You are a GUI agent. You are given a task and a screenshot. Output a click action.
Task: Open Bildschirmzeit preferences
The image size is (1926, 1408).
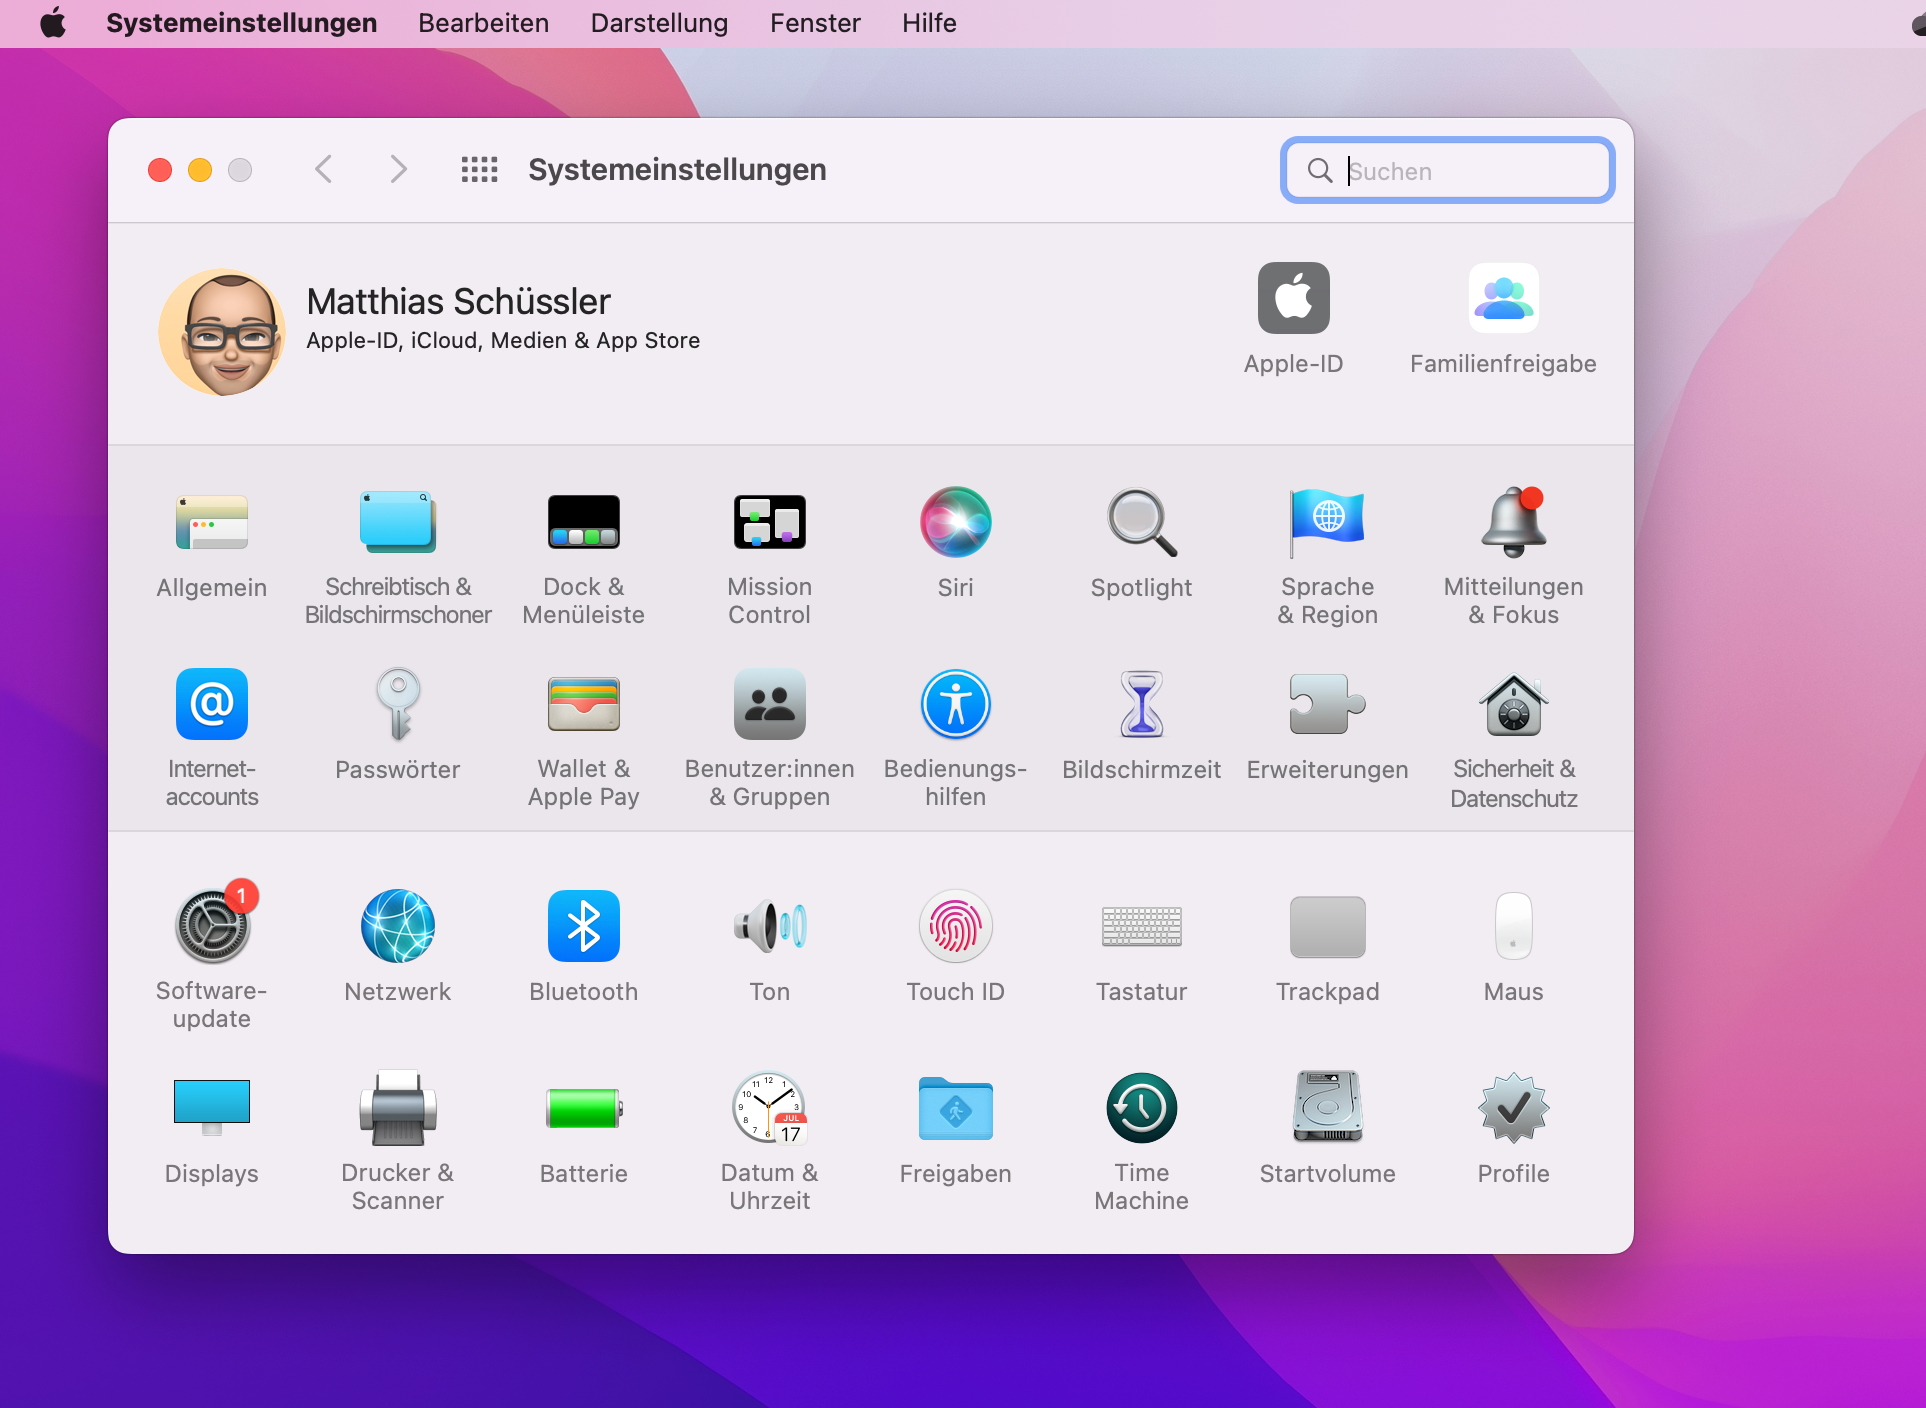pos(1142,704)
